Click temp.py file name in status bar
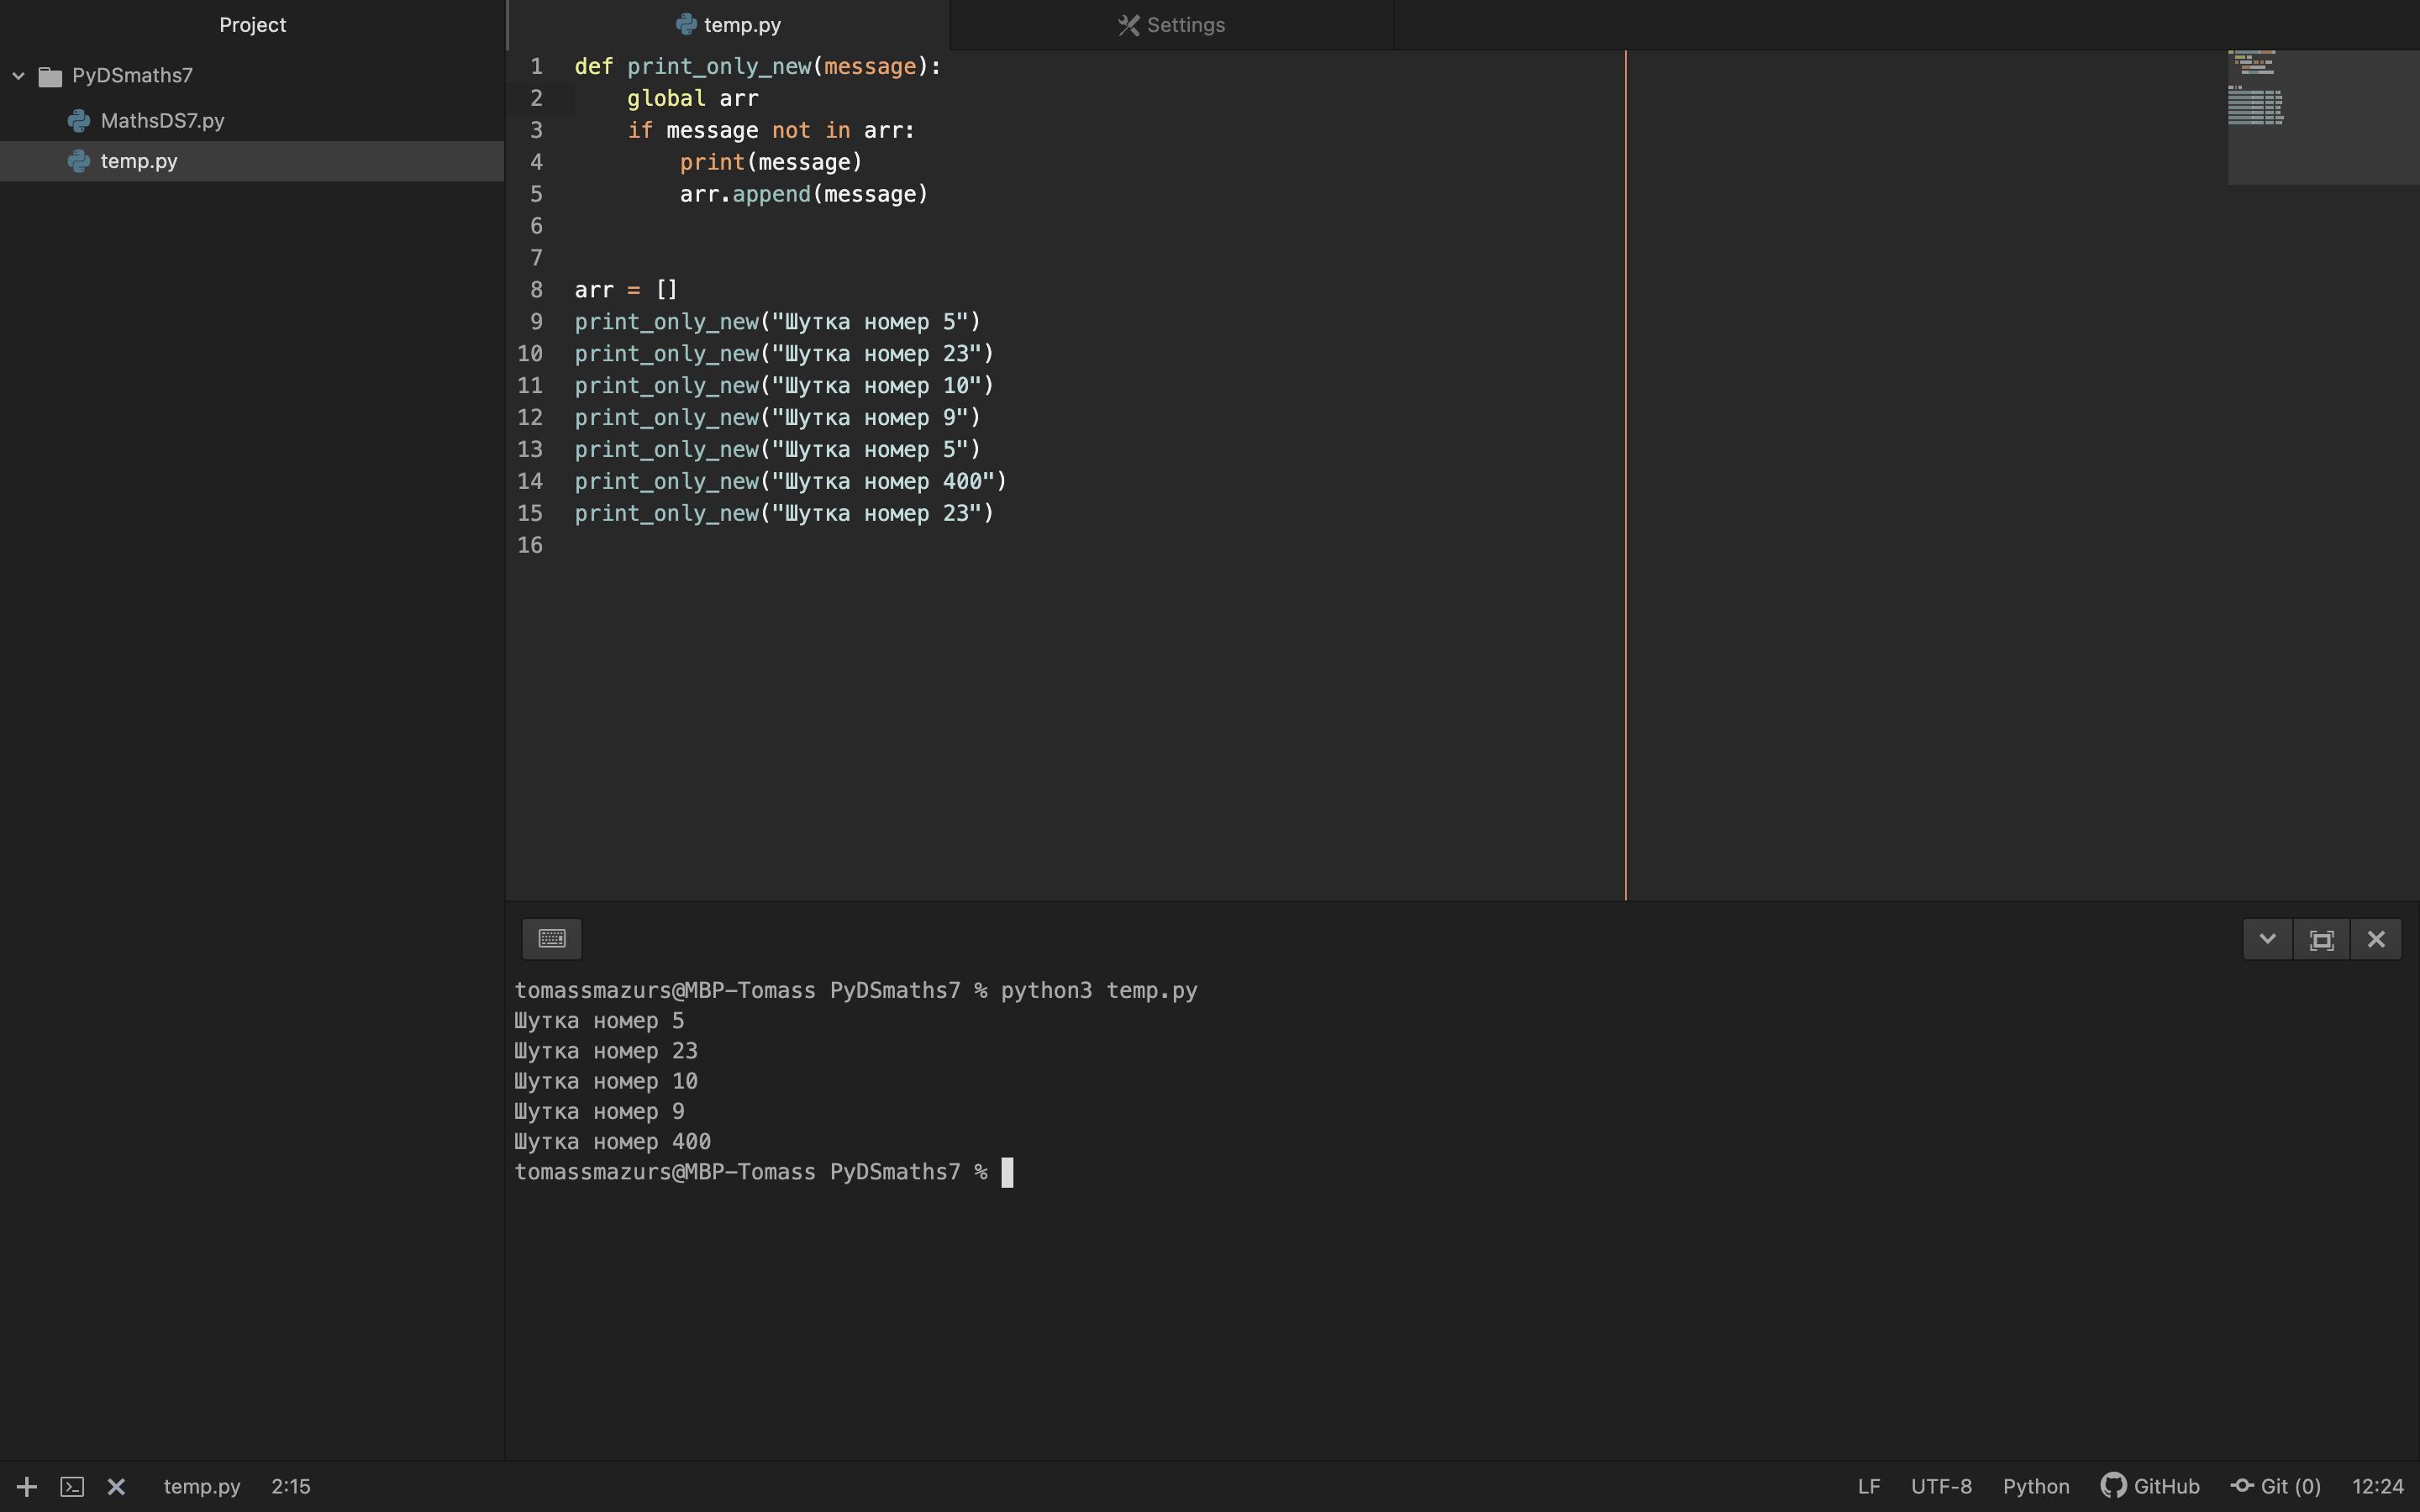This screenshot has height=1512, width=2420. point(202,1486)
